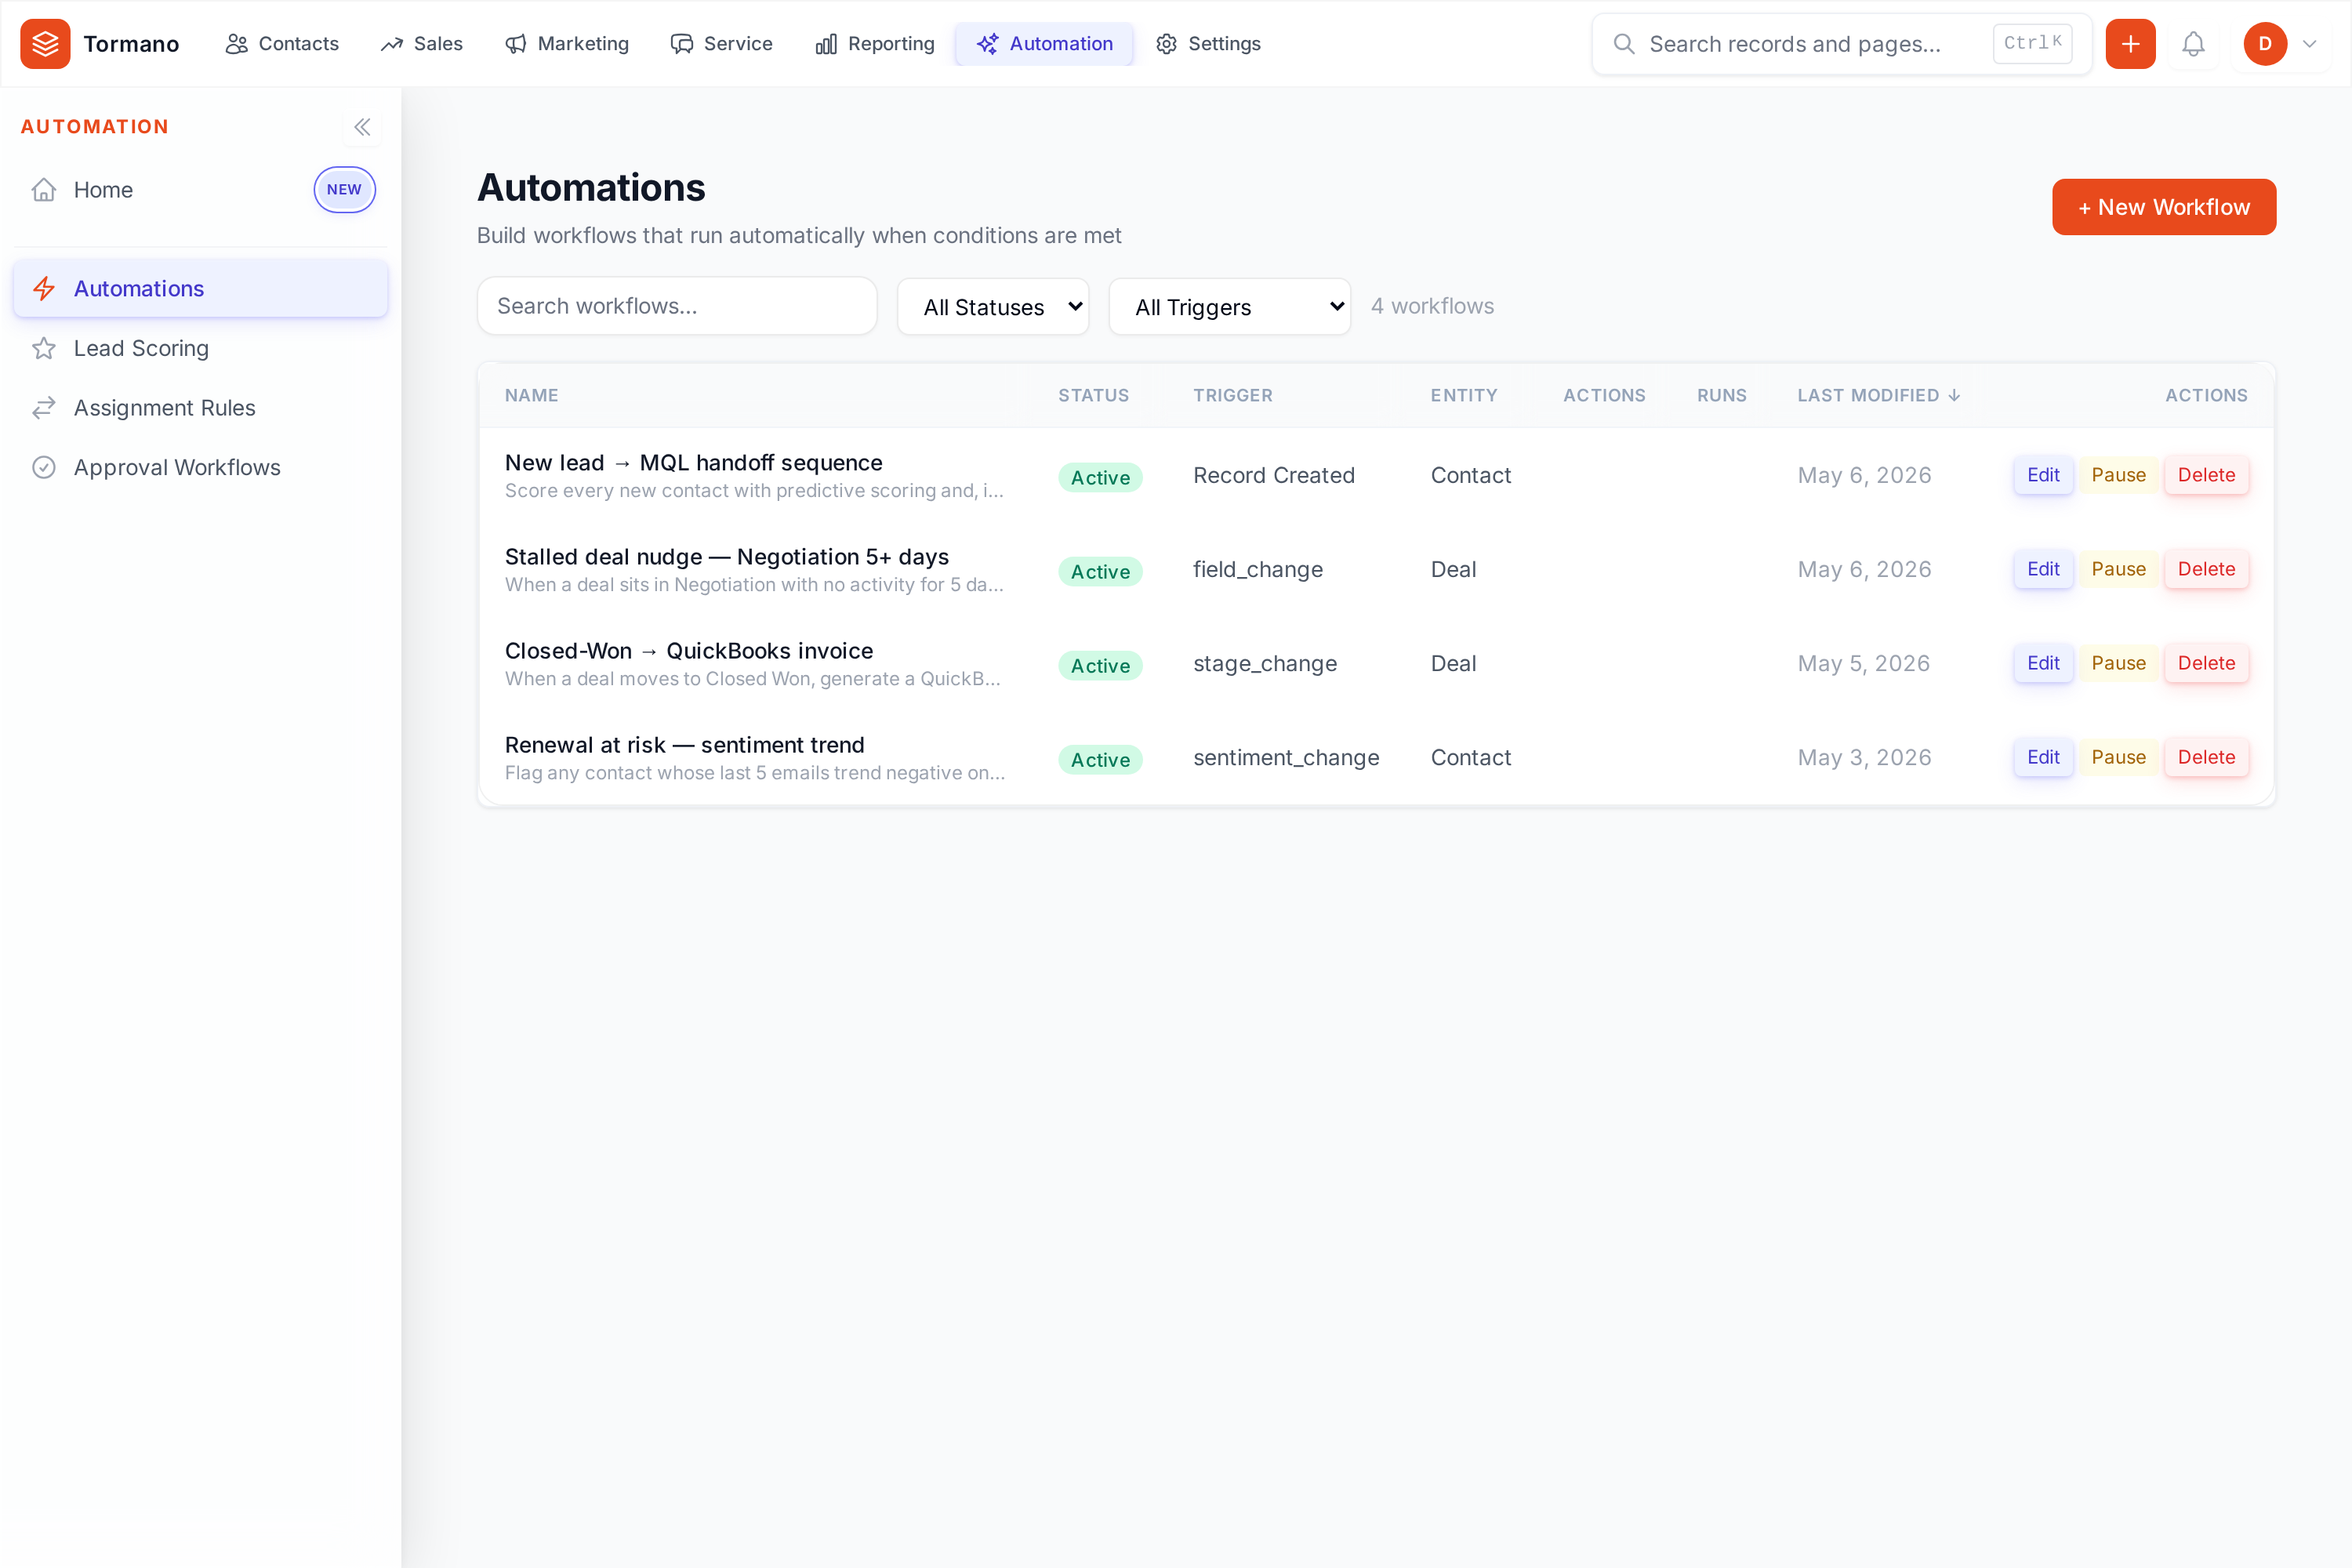Open 'Closed-Won → QuickBooks invoice' workflow
This screenshot has width=2352, height=1568.
point(689,651)
